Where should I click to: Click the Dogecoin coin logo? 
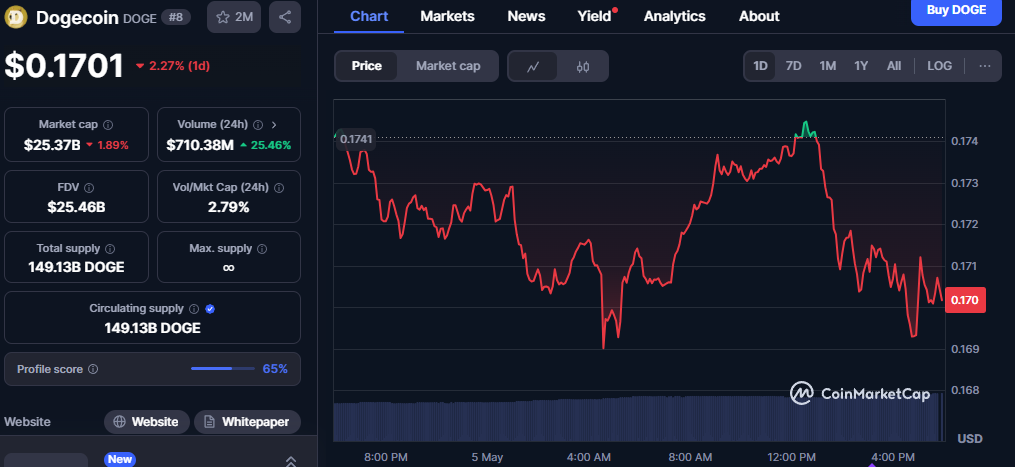(x=16, y=17)
